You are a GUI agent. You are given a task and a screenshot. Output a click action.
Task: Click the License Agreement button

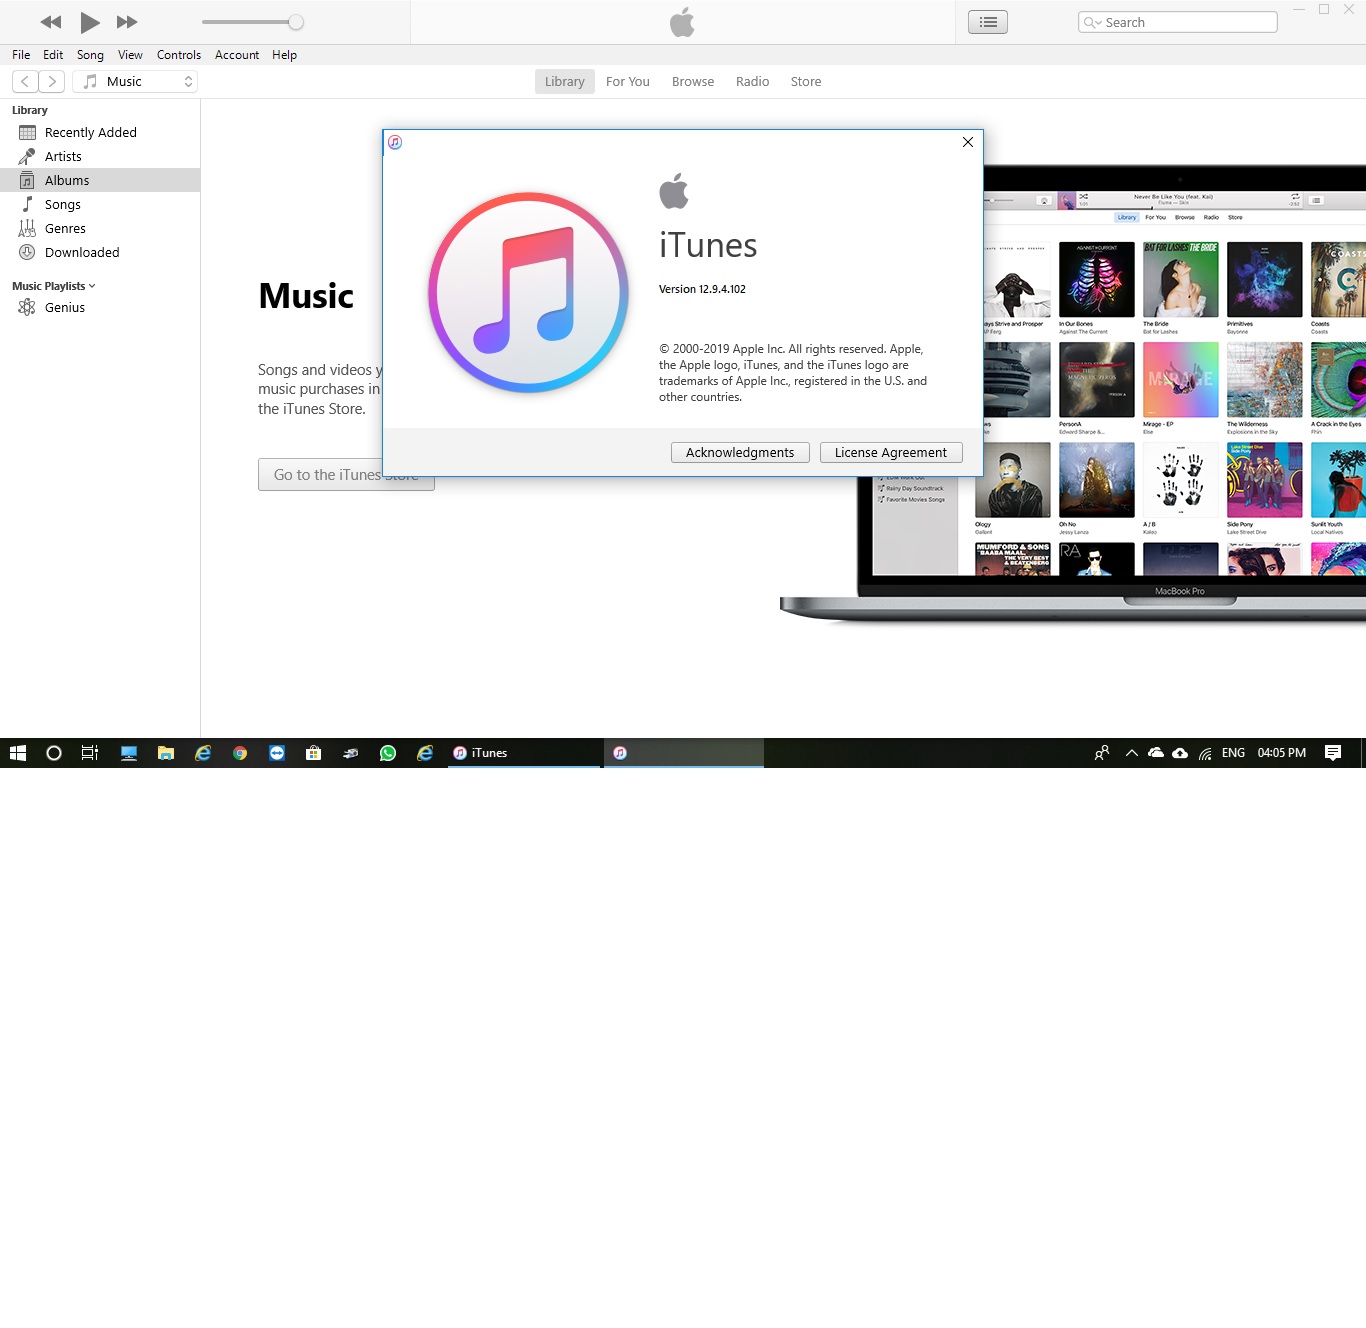click(x=891, y=453)
